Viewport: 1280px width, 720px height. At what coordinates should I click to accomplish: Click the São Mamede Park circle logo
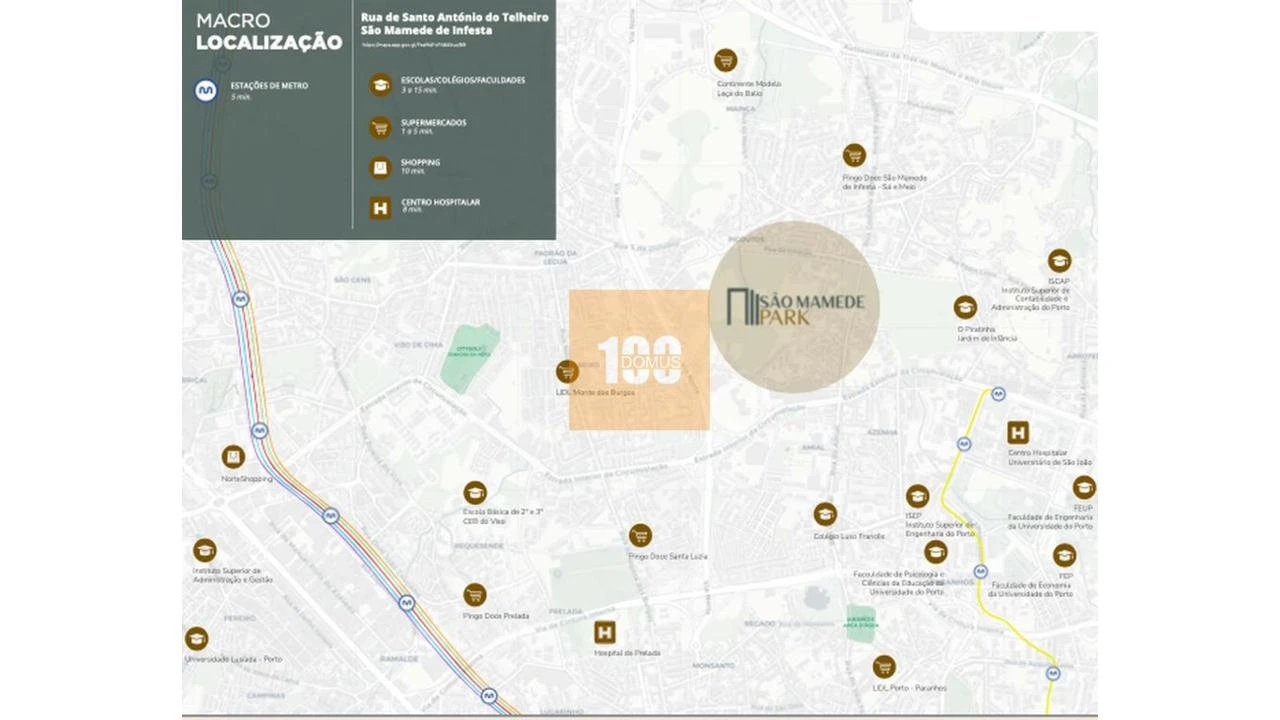point(794,307)
